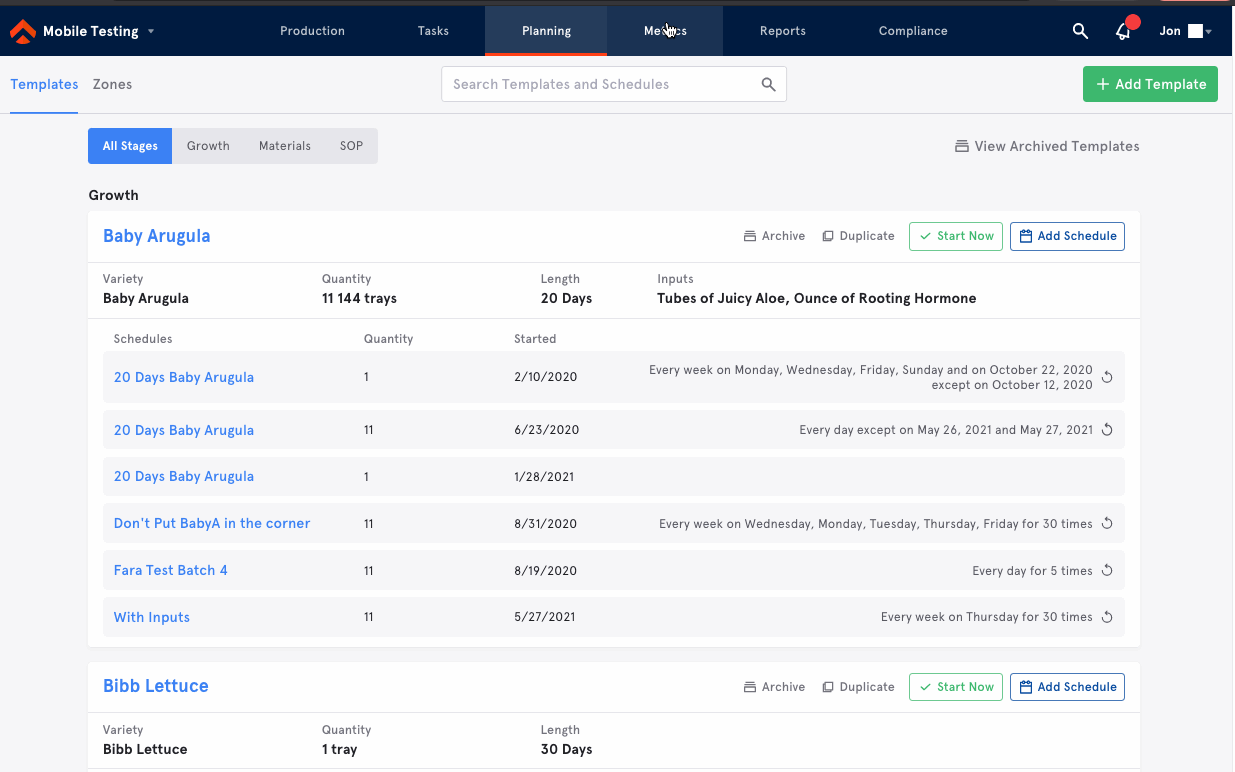Click 'Every week on Thursday for 30 times'
Image resolution: width=1235 pixels, height=772 pixels.
tap(987, 618)
